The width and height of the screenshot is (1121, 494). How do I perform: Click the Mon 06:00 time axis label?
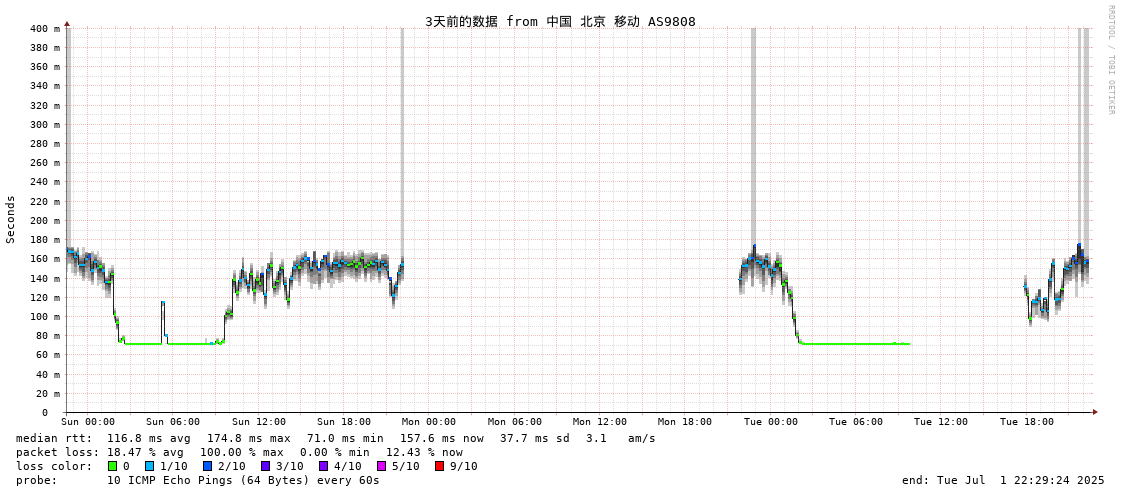pyautogui.click(x=515, y=422)
